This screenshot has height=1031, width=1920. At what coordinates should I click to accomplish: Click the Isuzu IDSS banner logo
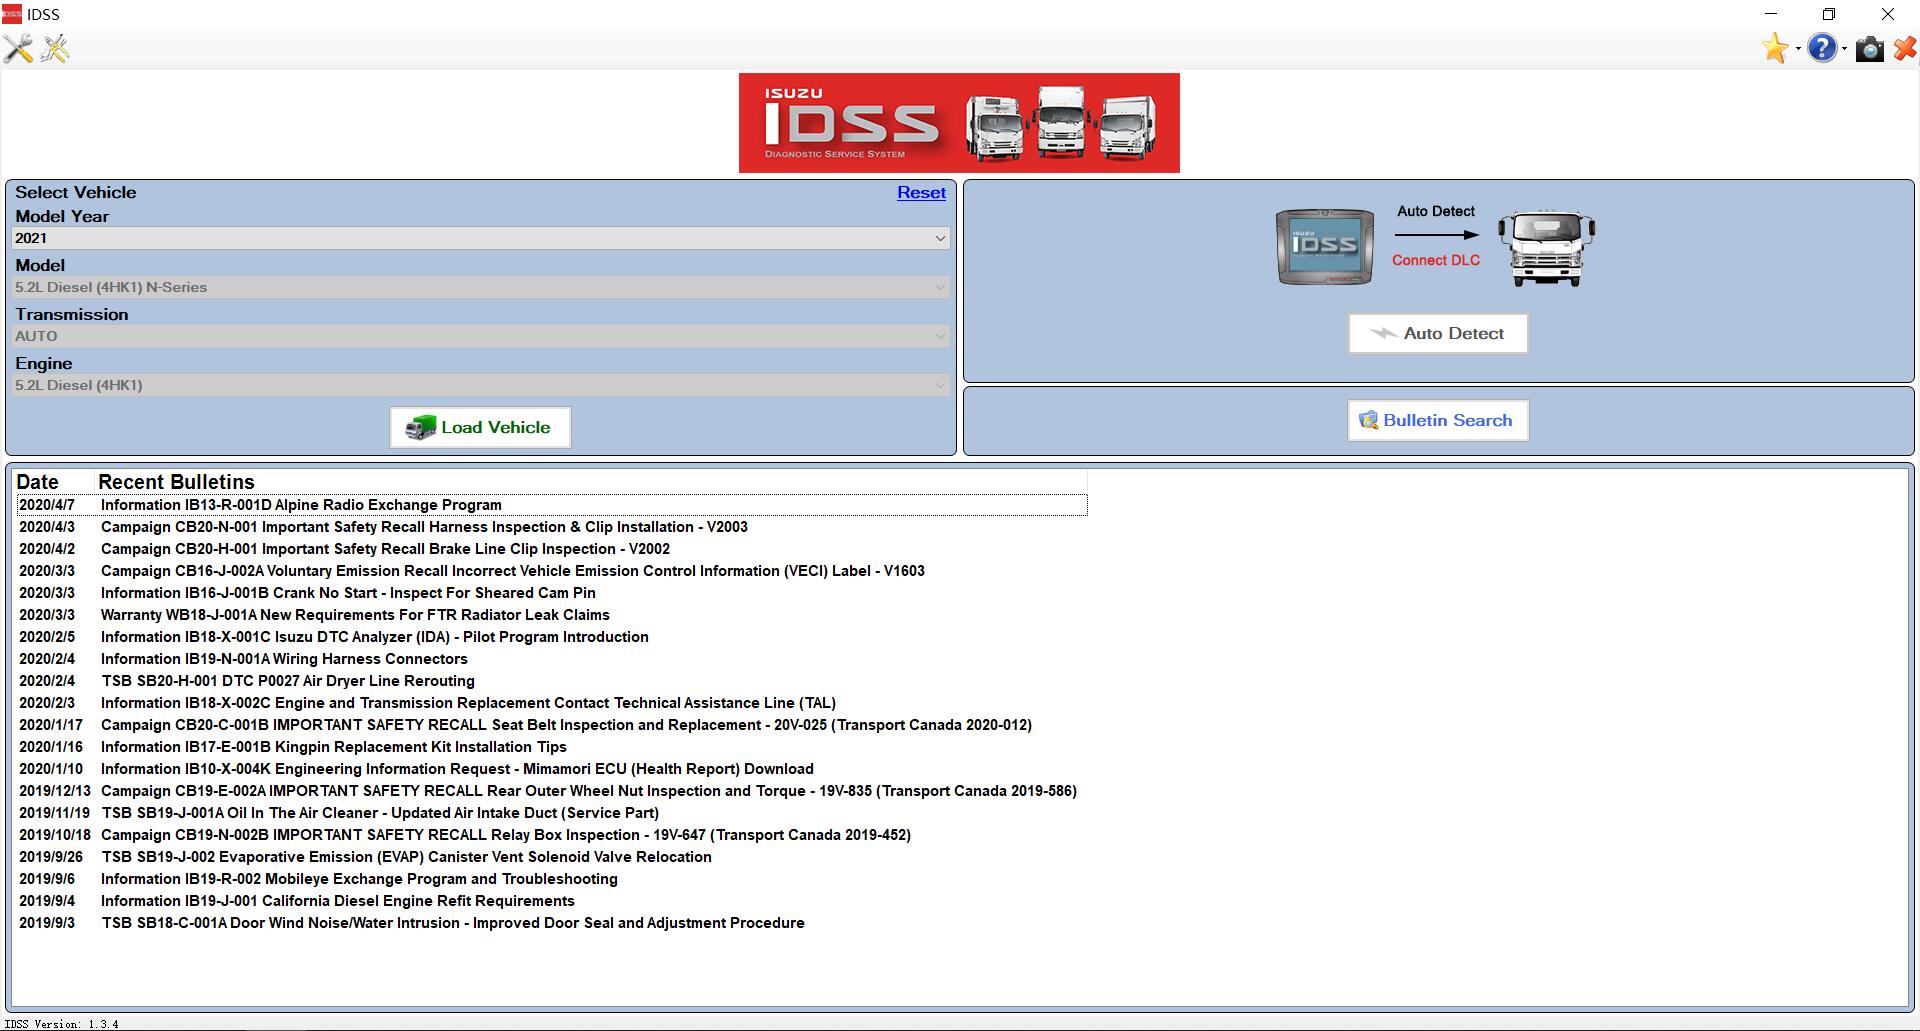click(959, 123)
